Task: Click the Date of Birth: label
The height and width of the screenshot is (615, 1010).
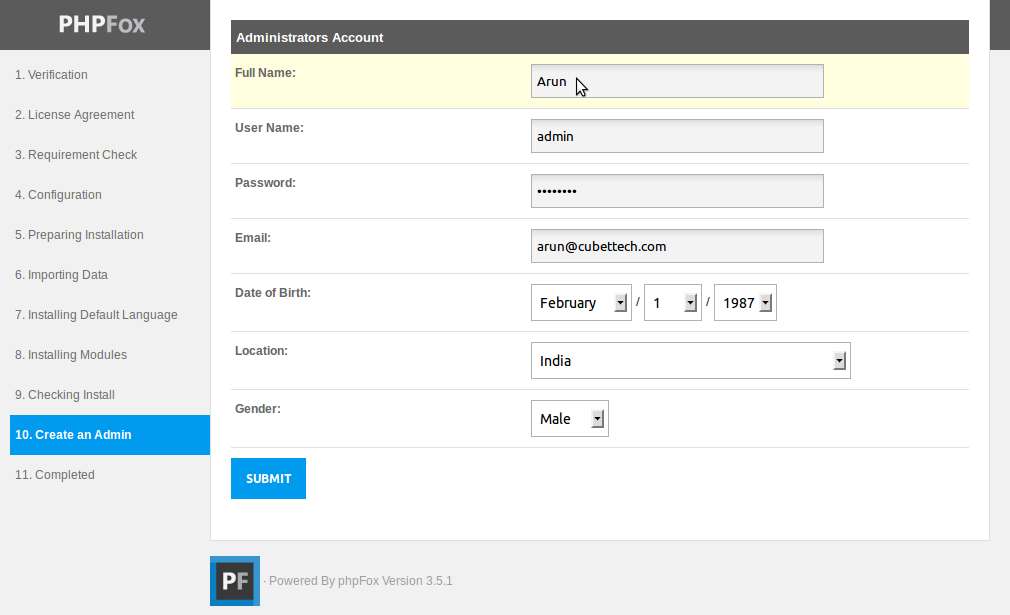Action: click(x=273, y=292)
